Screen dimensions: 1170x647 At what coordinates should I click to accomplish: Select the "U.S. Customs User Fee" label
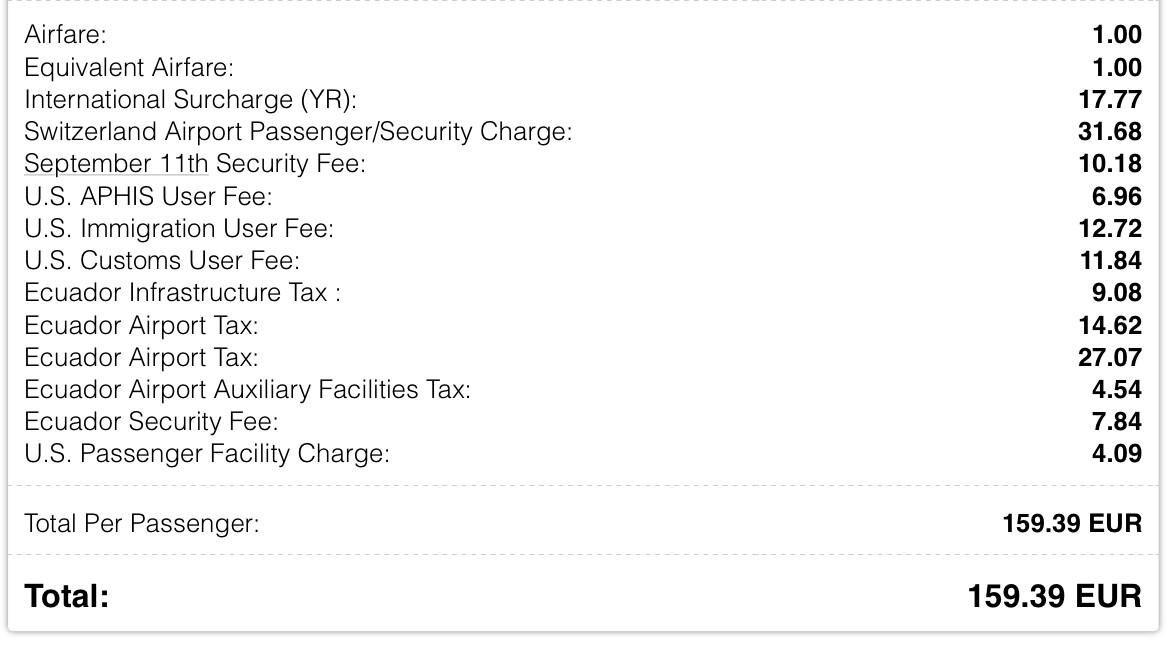[162, 261]
